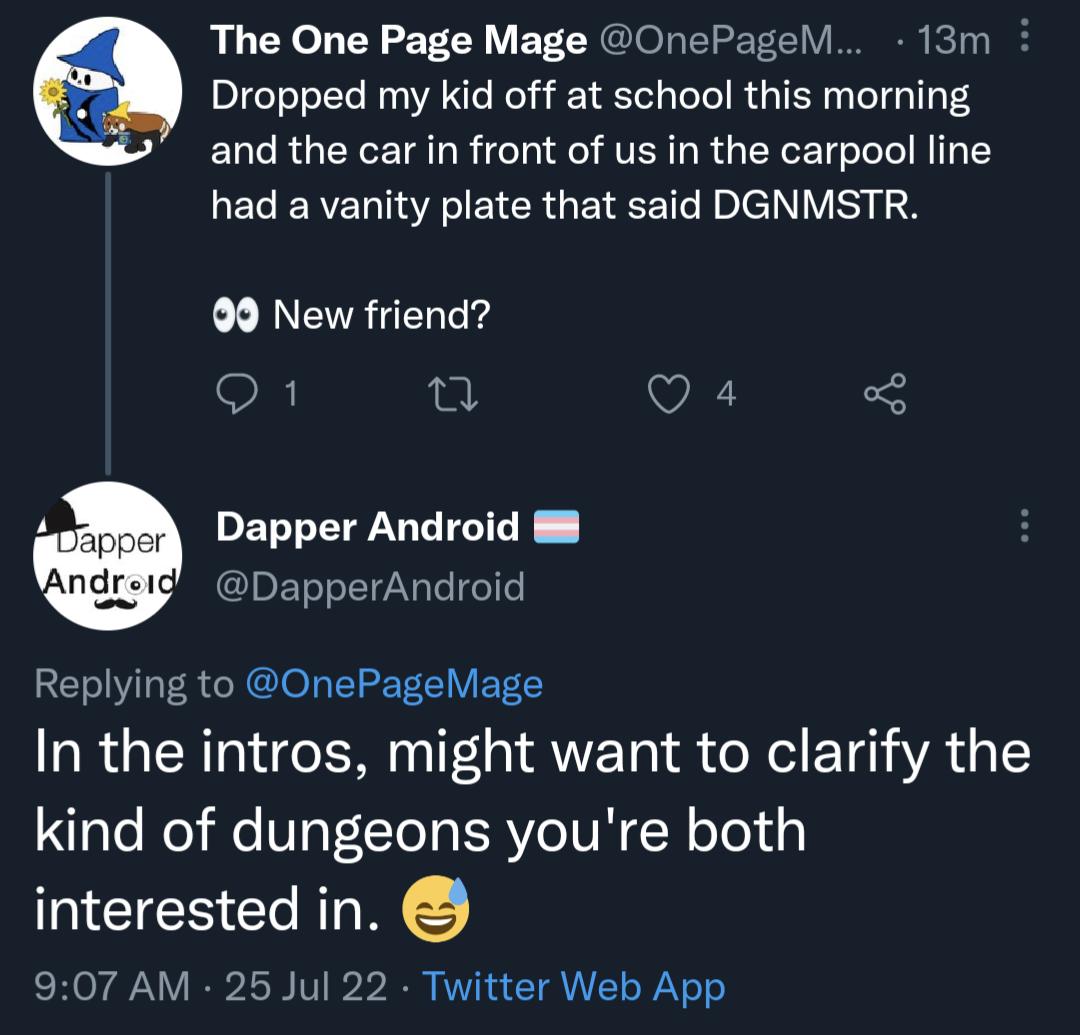View The One Page Mage's profile picture

[106, 90]
